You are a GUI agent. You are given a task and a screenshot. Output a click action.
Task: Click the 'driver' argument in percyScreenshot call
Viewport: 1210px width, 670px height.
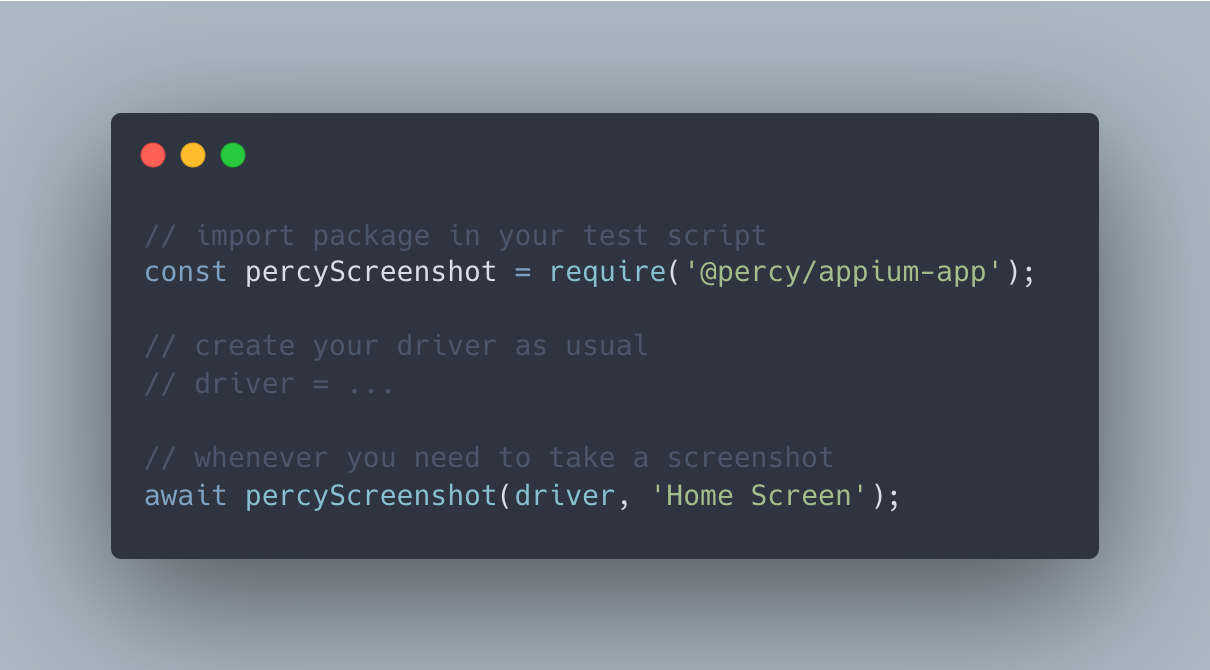[565, 496]
